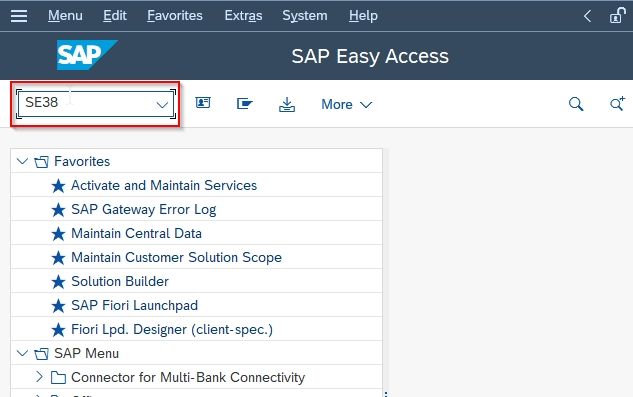Click the search-next magnifier plus icon
This screenshot has height=397, width=633.
point(617,103)
